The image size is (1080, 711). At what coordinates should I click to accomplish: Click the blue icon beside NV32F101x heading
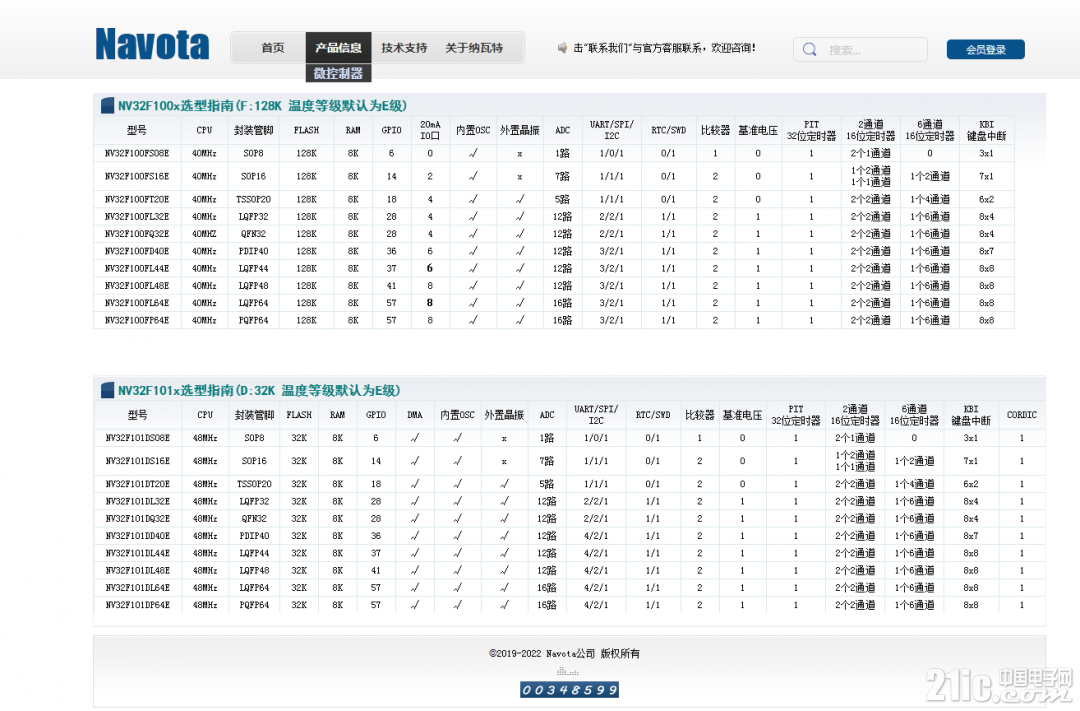coord(107,391)
